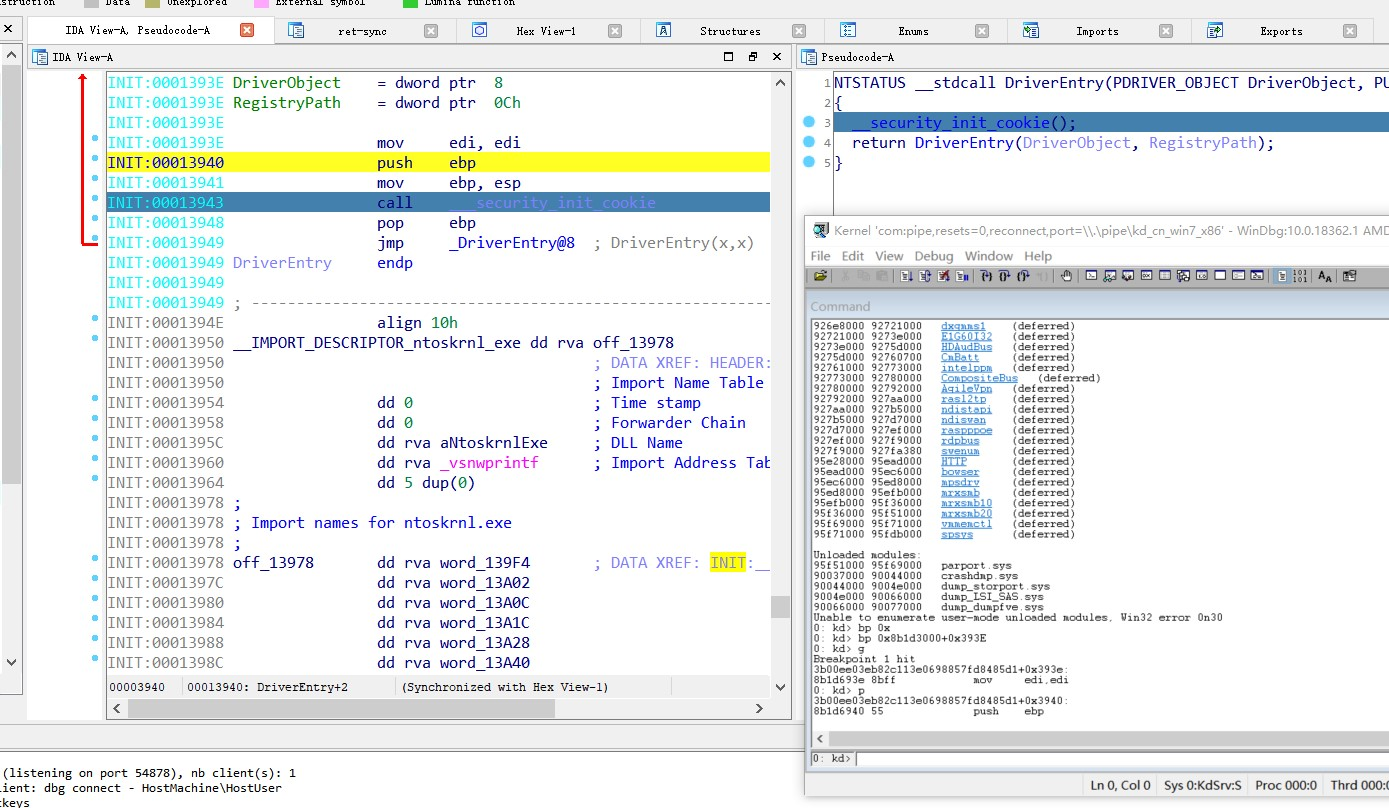Switch to the Structures tab
Screen dimensions: 1389x808
pos(729,31)
